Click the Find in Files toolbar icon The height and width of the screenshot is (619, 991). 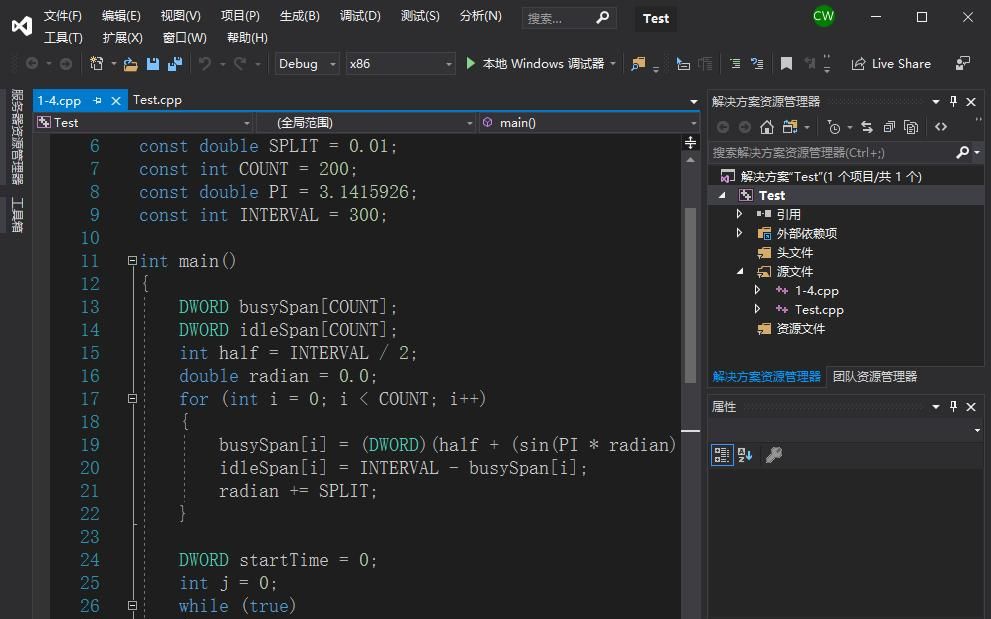coord(638,63)
